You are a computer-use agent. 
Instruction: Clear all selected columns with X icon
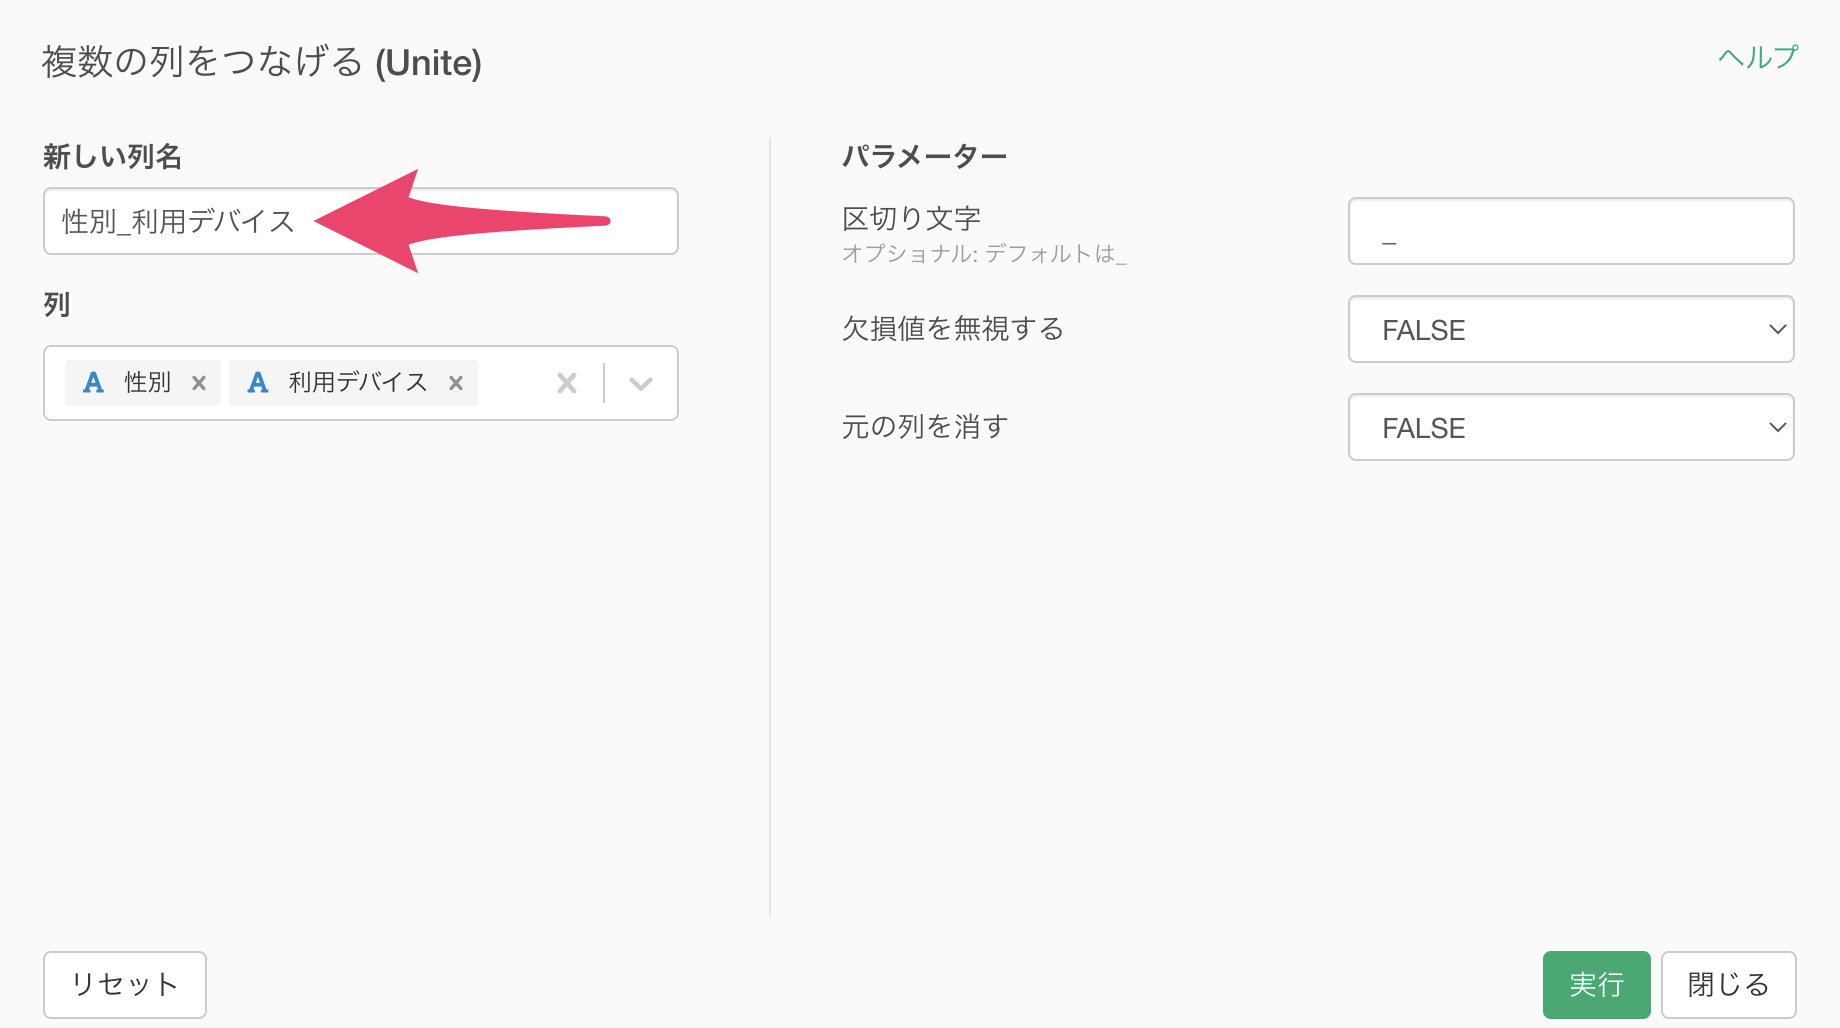pos(567,383)
